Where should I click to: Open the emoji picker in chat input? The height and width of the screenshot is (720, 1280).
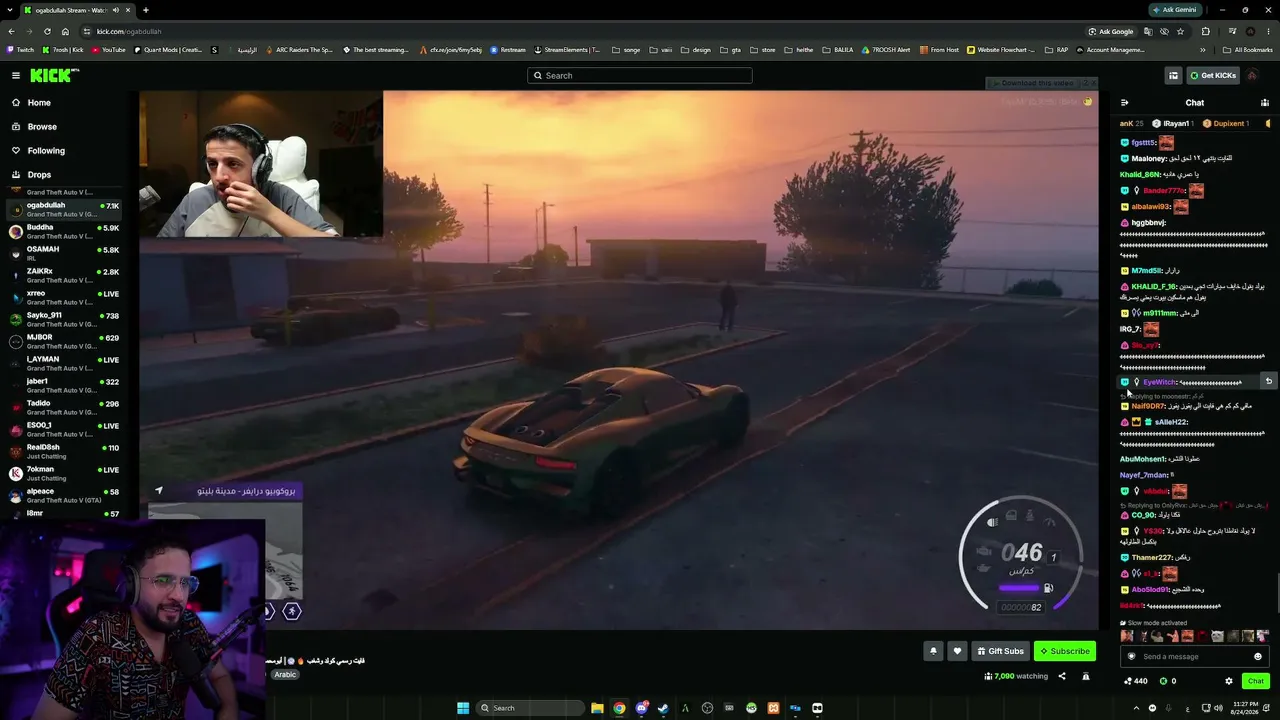click(x=1258, y=657)
